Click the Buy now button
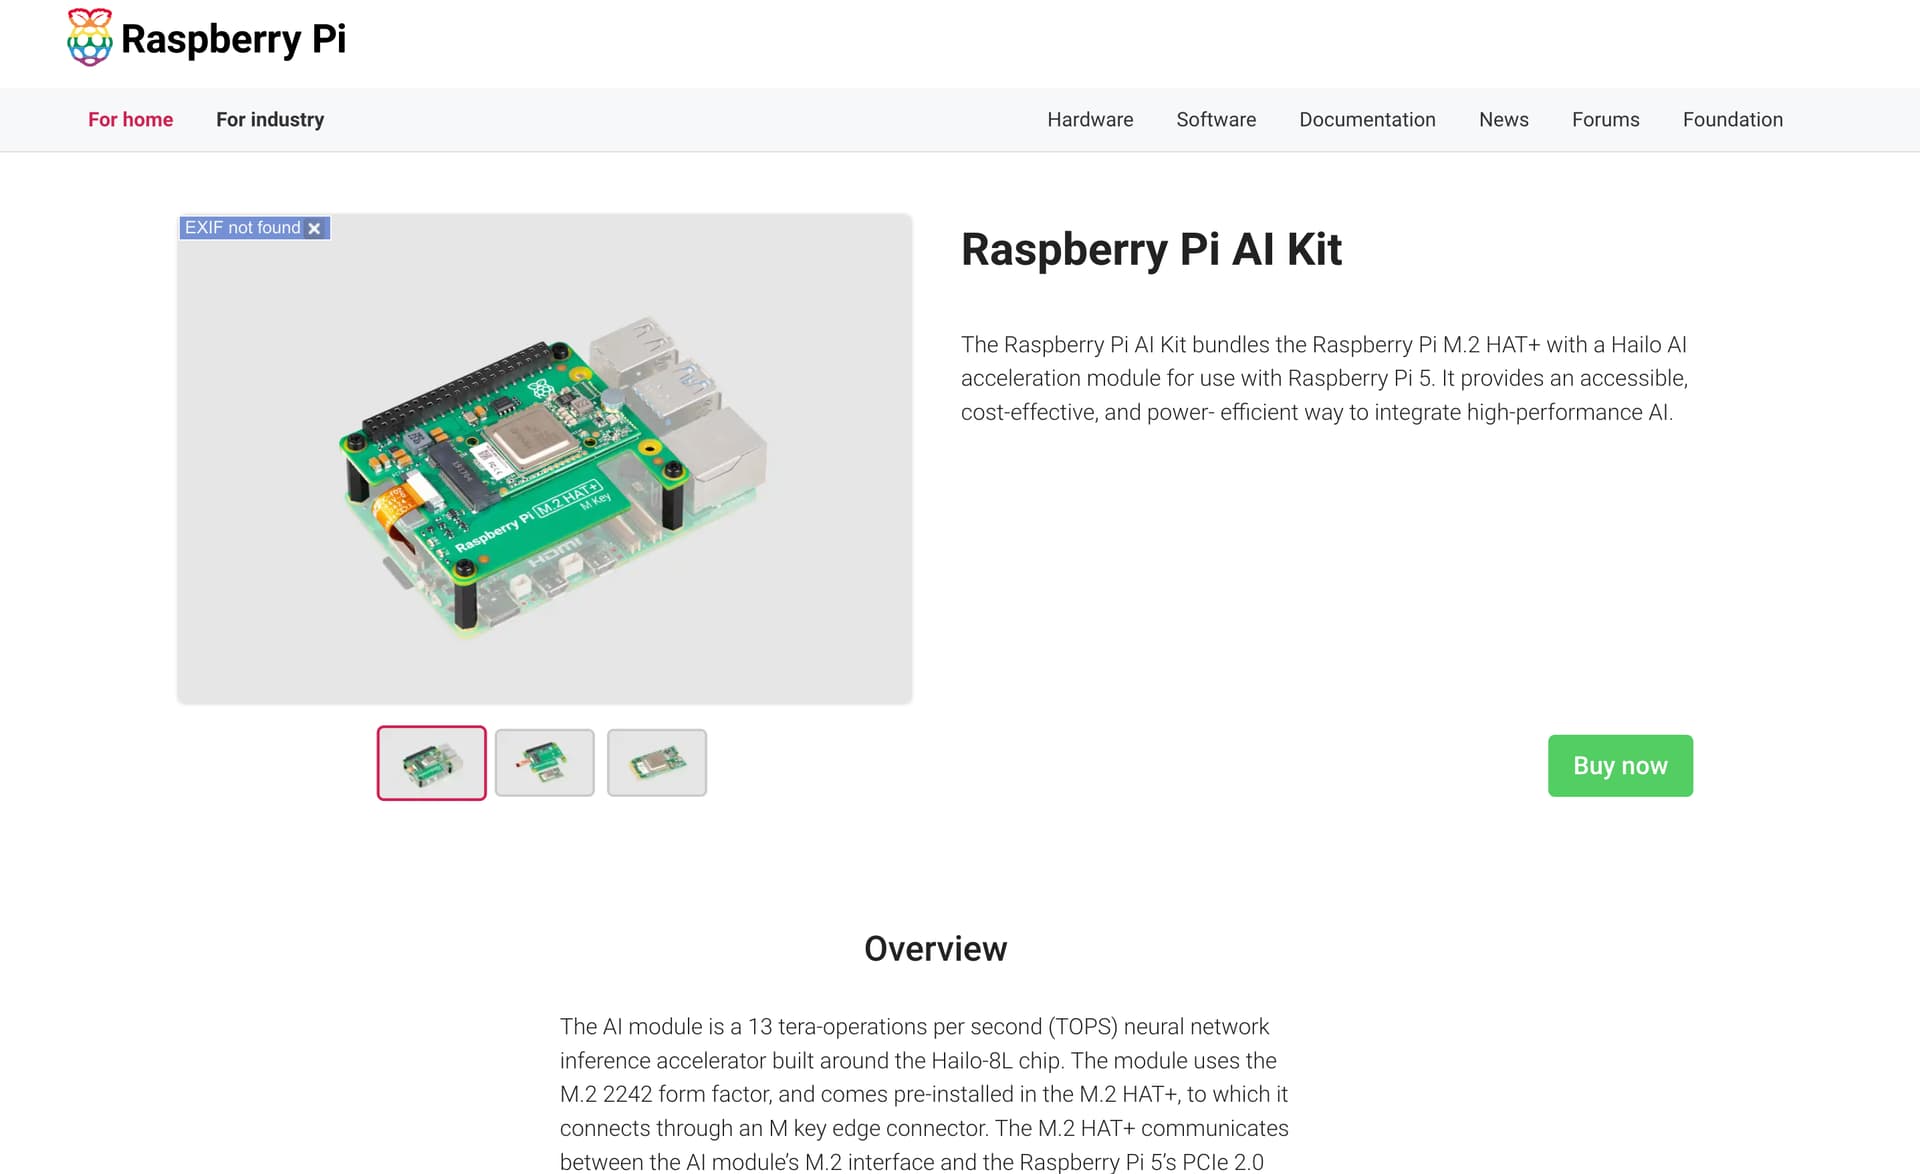Viewport: 1920px width, 1174px height. pos(1621,765)
